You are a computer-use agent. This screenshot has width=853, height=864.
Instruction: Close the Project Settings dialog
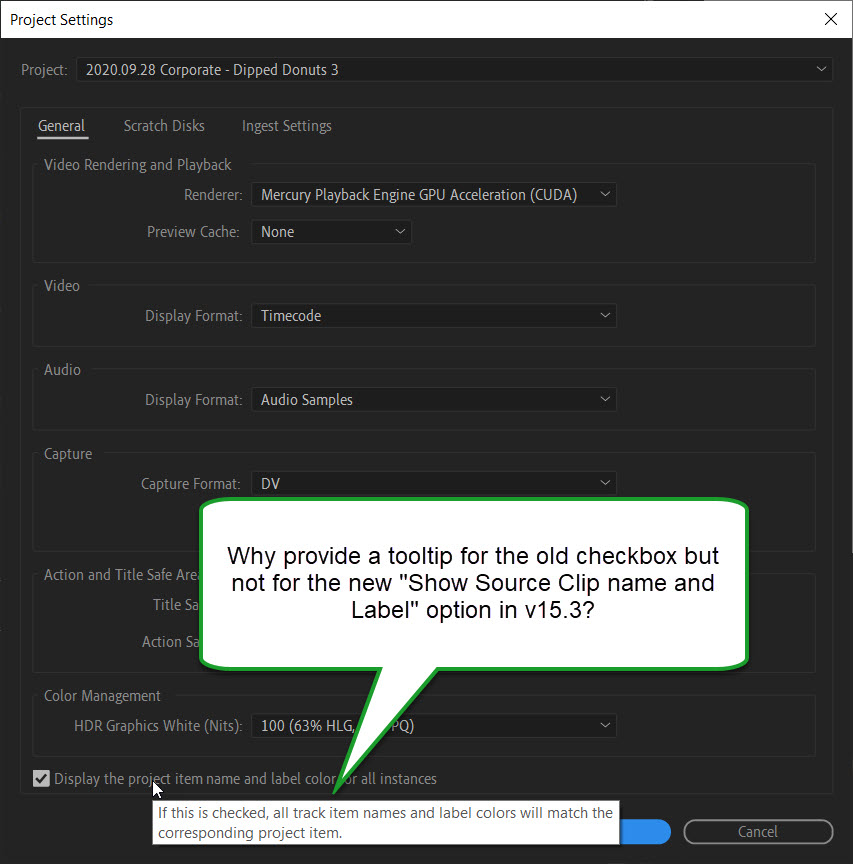[830, 19]
